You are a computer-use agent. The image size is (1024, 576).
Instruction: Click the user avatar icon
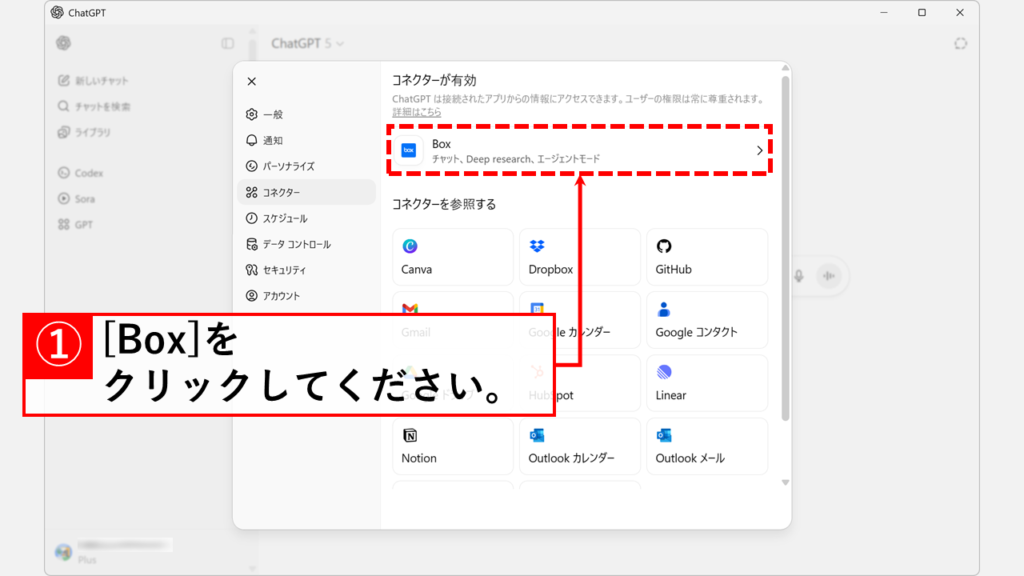(63, 552)
